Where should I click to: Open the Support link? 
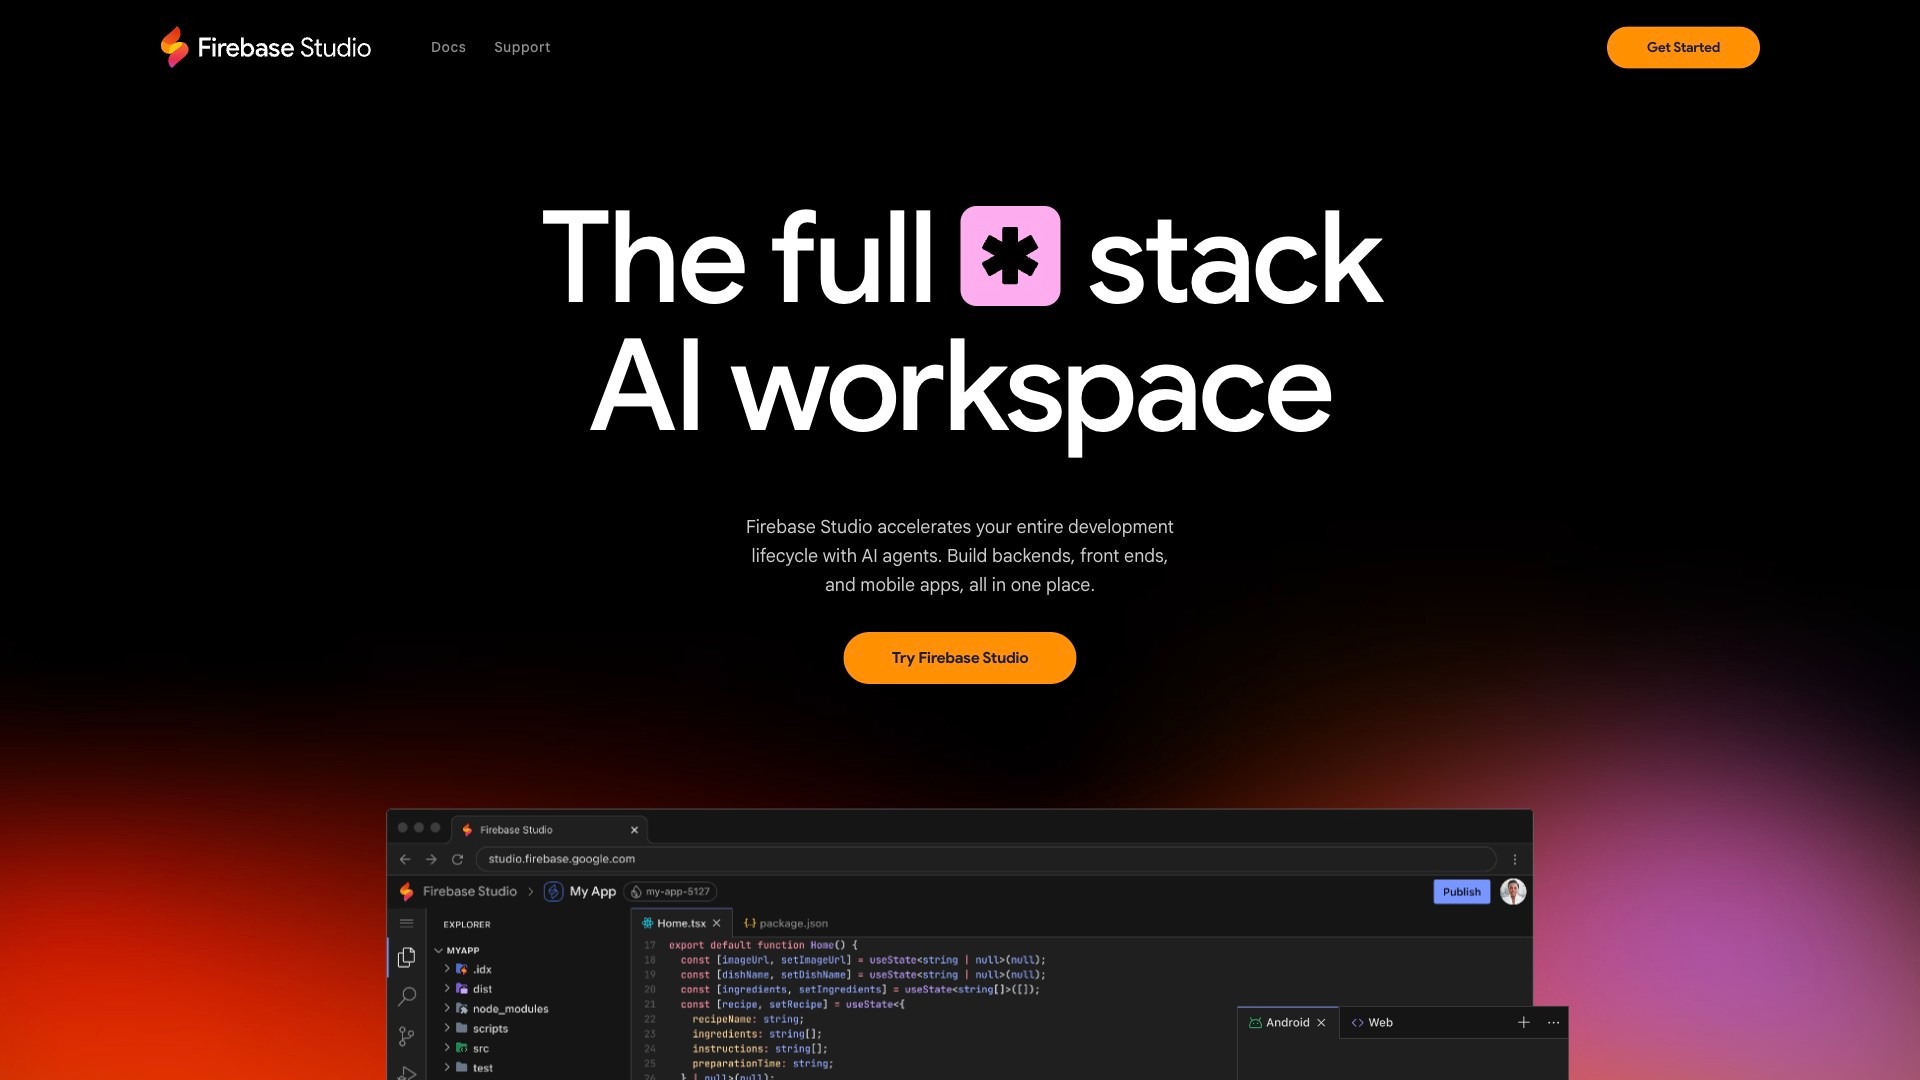tap(522, 47)
